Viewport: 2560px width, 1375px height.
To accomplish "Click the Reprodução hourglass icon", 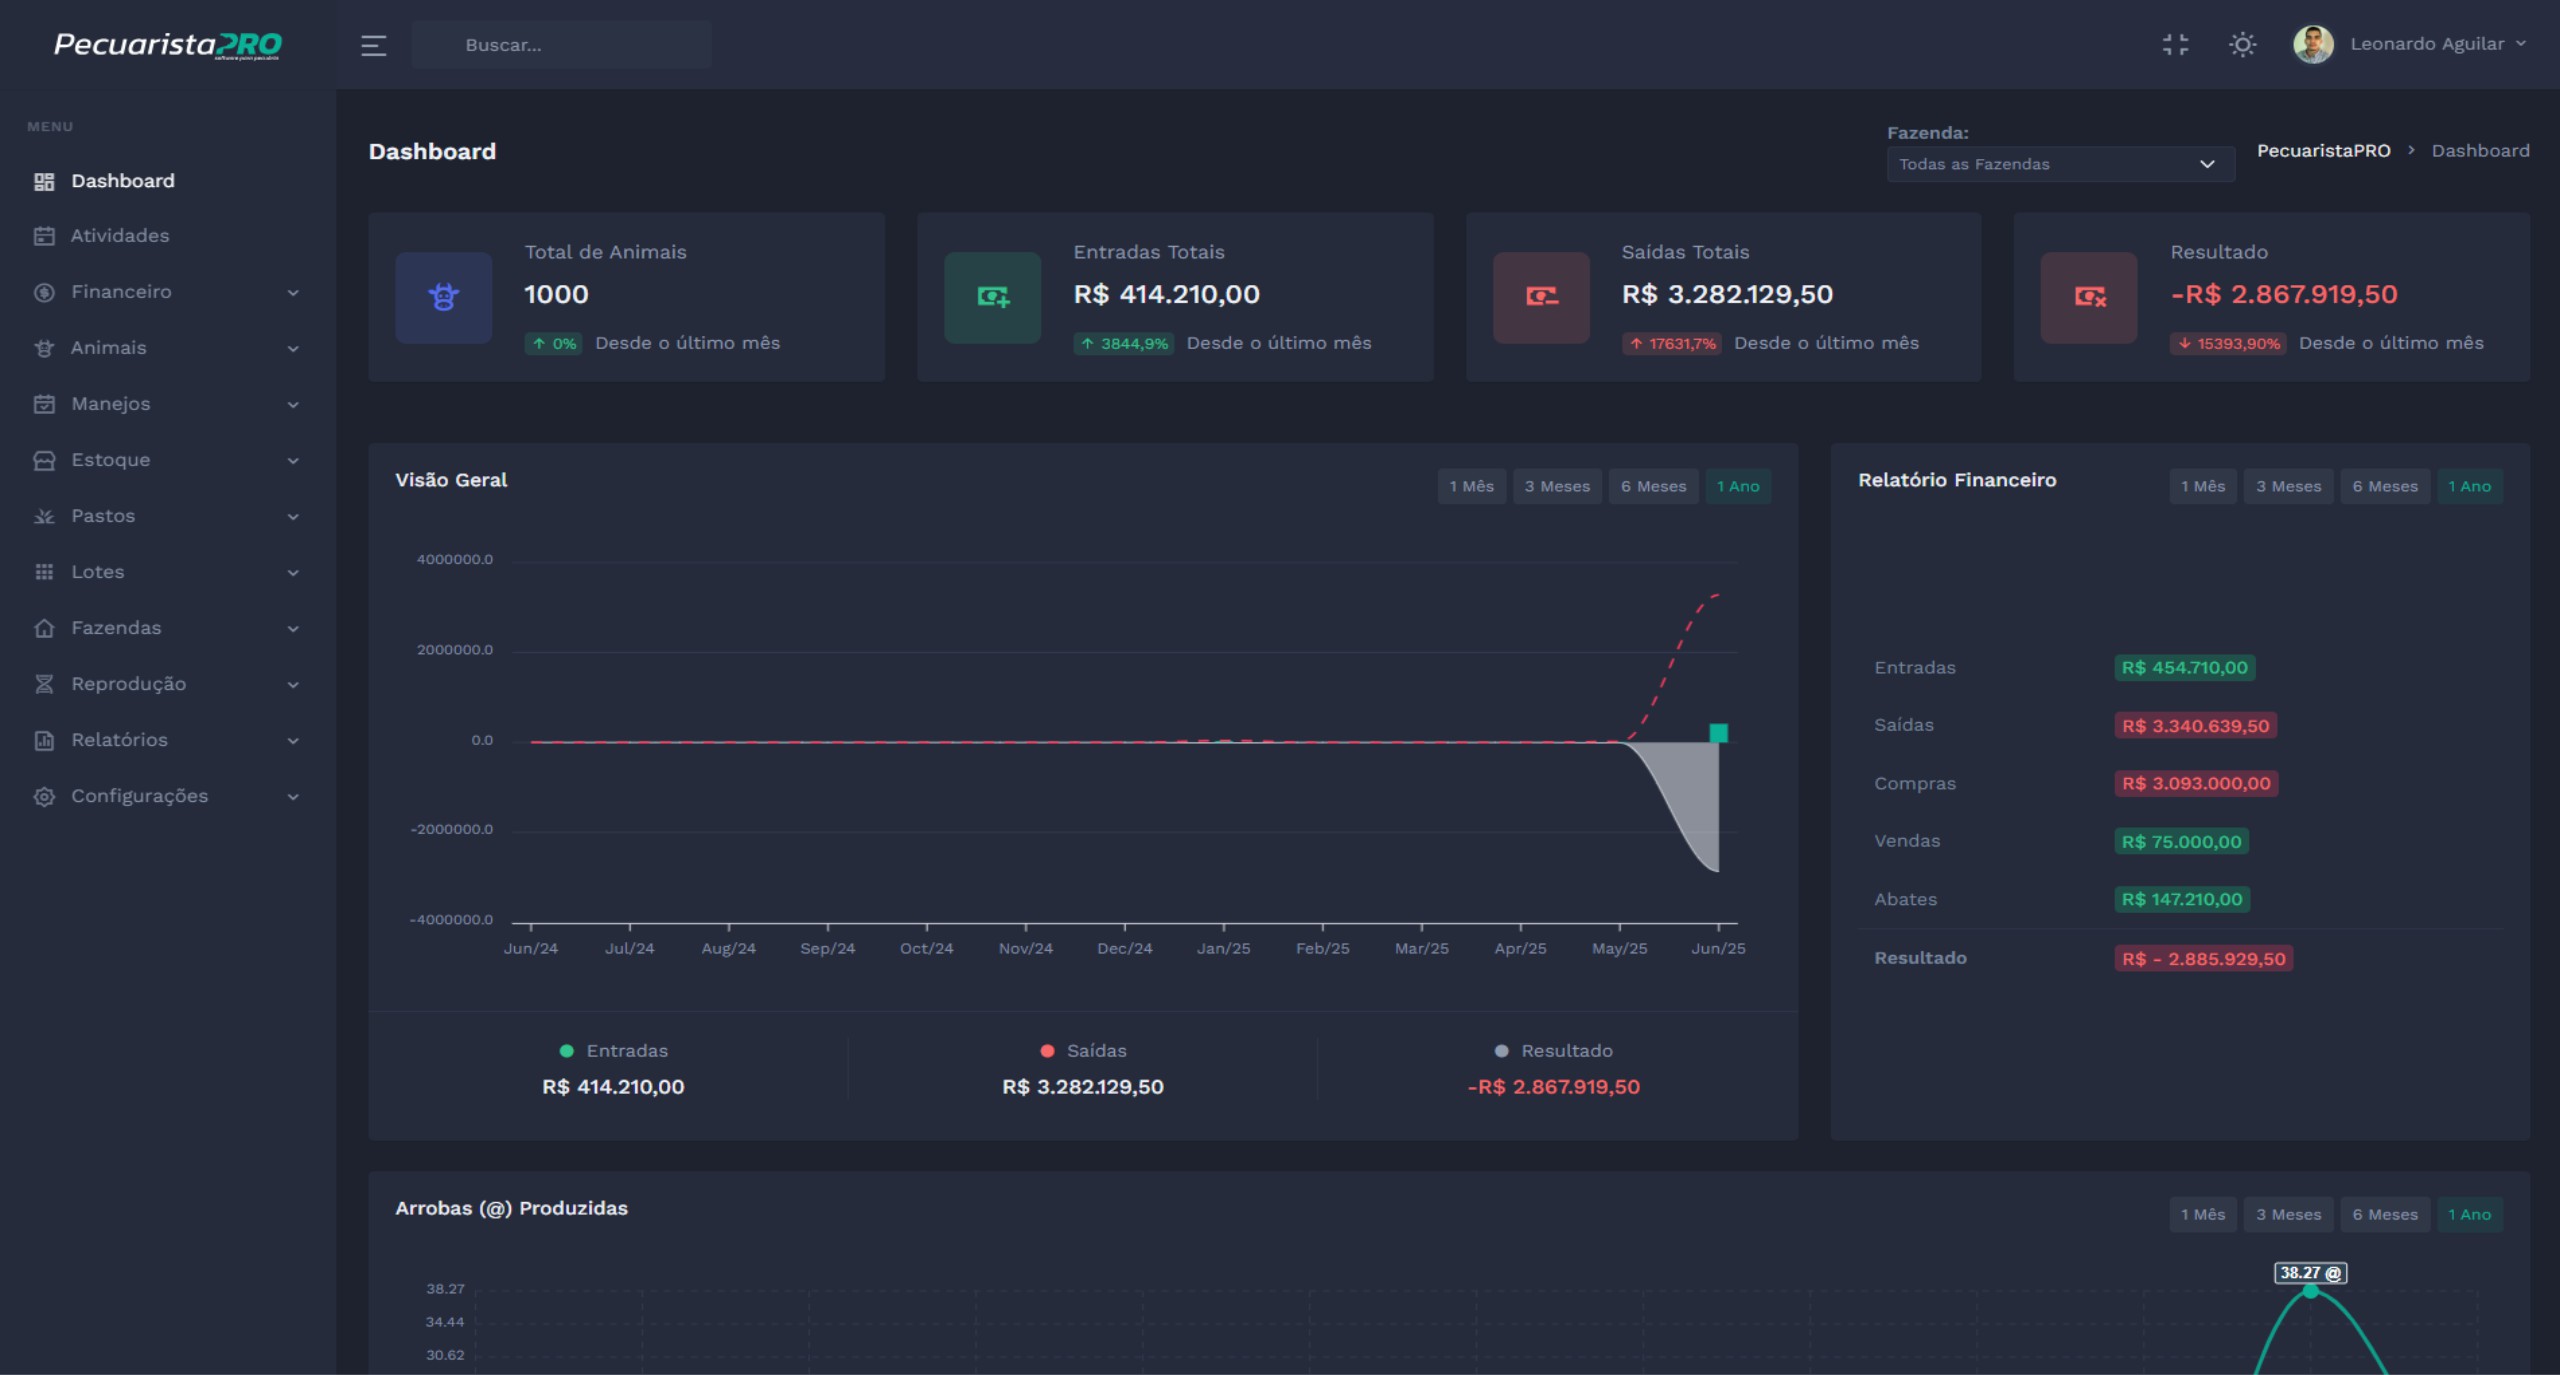I will pyautogui.click(x=44, y=684).
